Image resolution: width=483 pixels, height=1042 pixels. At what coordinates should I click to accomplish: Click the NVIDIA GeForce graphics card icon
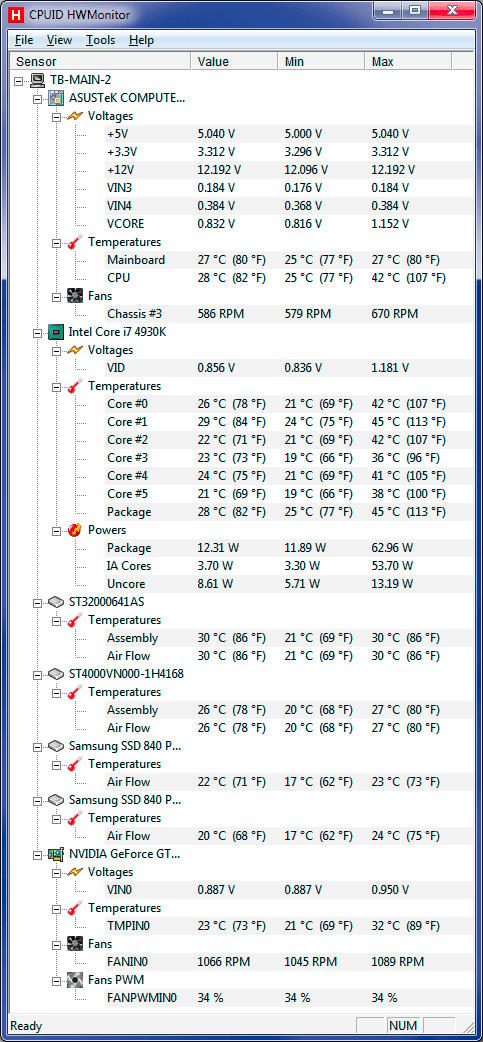pyautogui.click(x=56, y=854)
